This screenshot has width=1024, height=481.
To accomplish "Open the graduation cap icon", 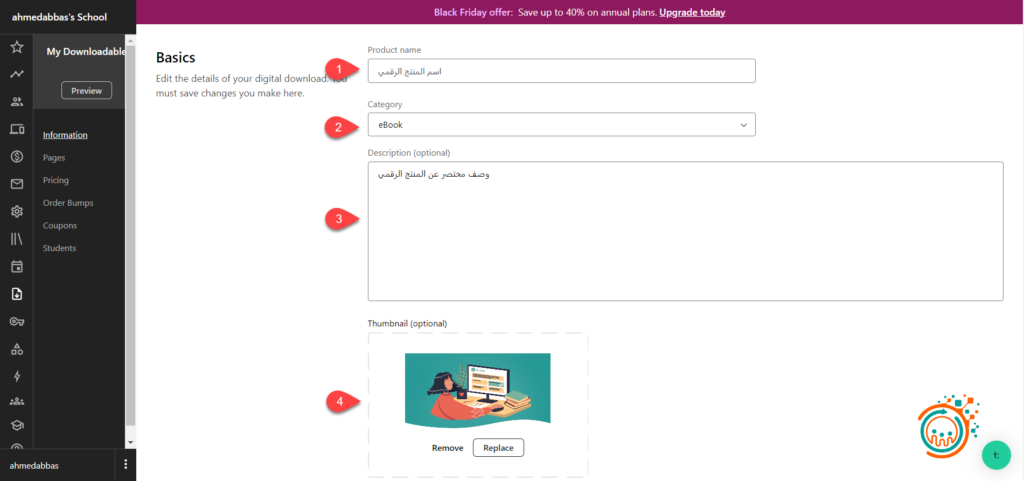I will pos(16,424).
